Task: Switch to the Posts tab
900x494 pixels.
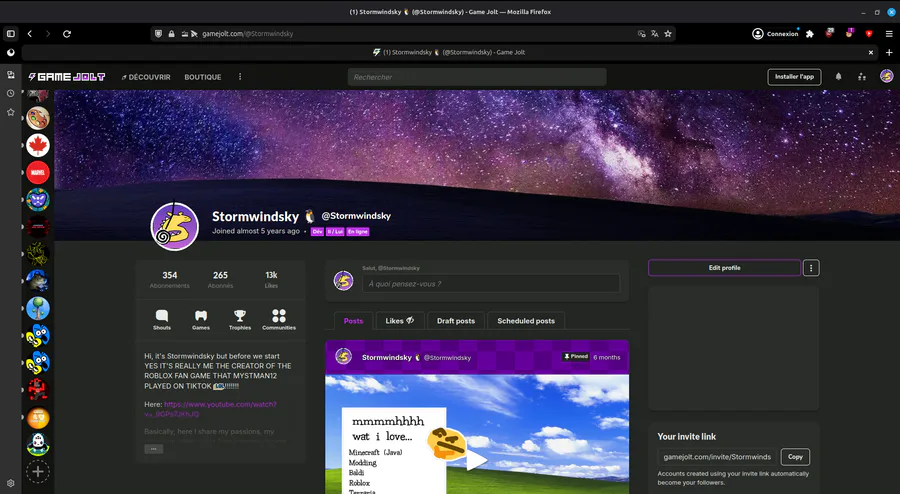Action: (x=354, y=321)
